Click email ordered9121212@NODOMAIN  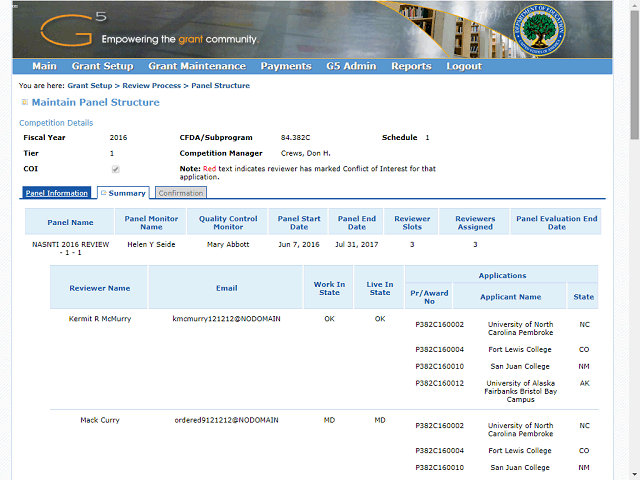(x=227, y=420)
